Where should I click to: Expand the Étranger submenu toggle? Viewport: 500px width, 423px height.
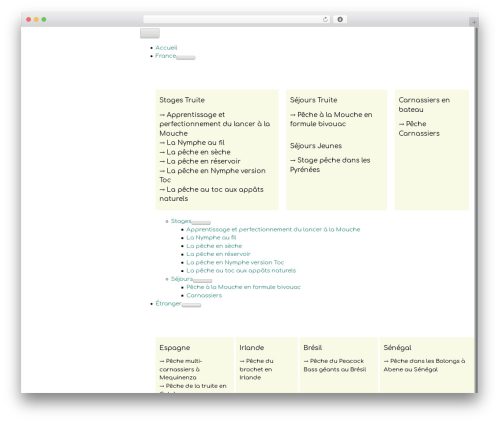(x=191, y=305)
